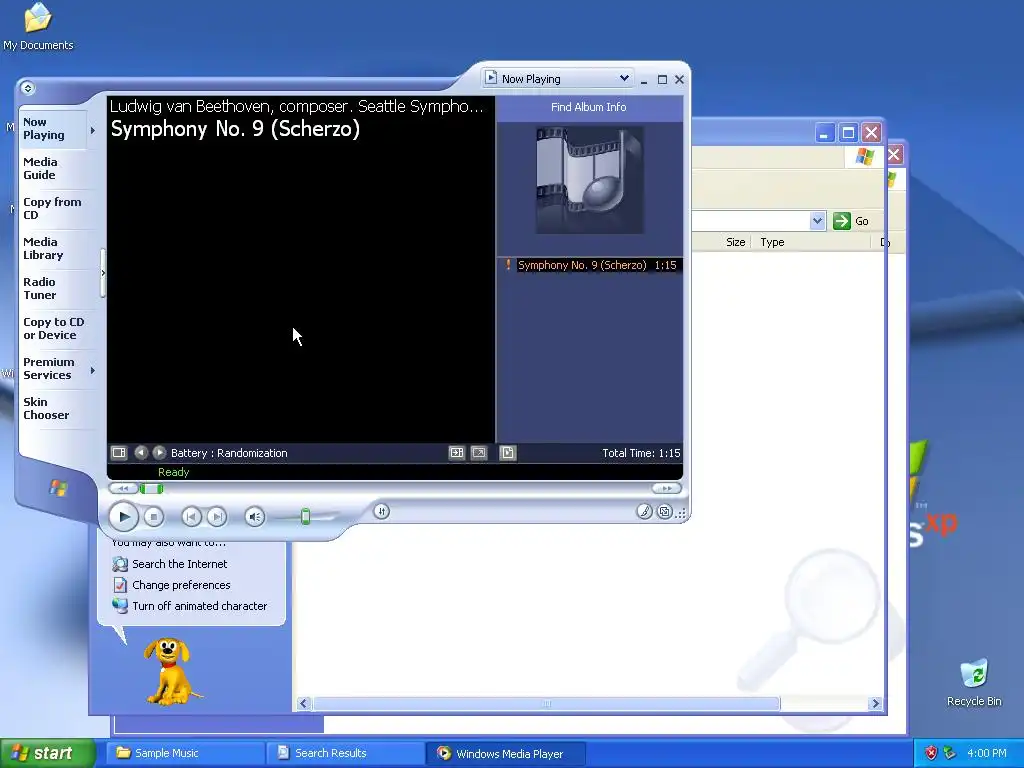Open the visualization options menu icon
The height and width of the screenshot is (768, 1024).
pos(119,453)
